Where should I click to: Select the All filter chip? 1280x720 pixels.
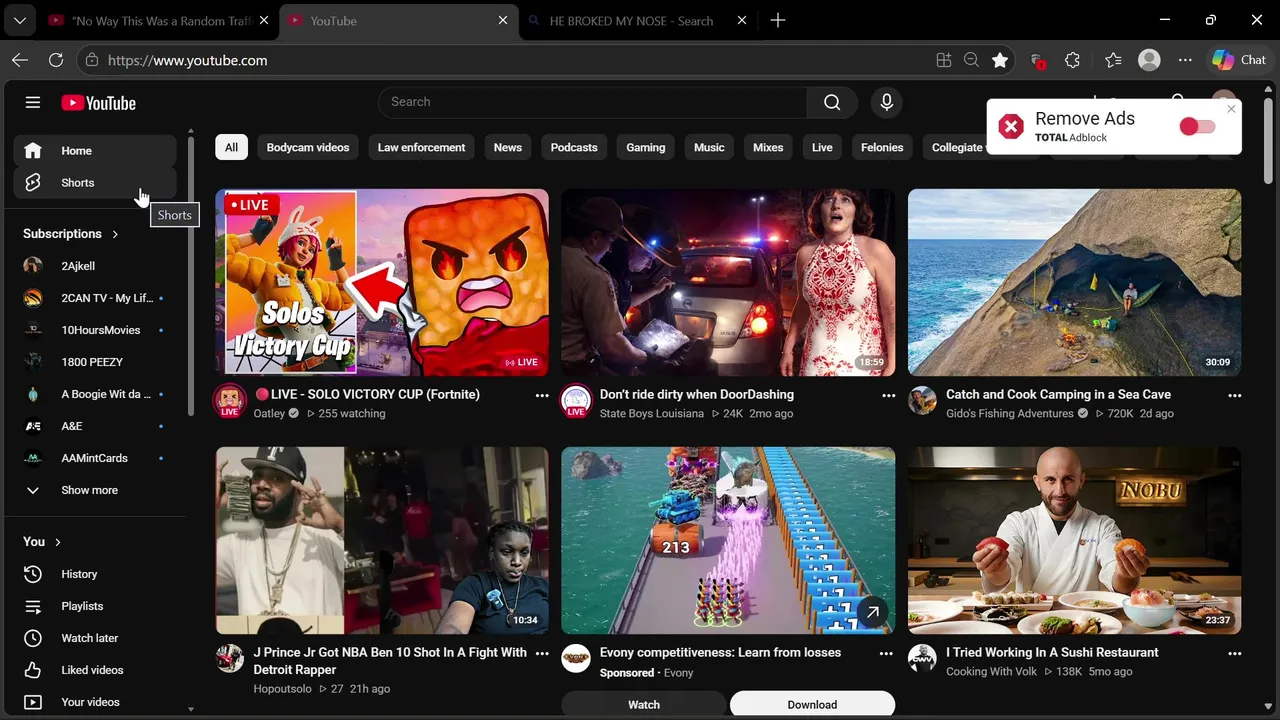click(x=231, y=148)
